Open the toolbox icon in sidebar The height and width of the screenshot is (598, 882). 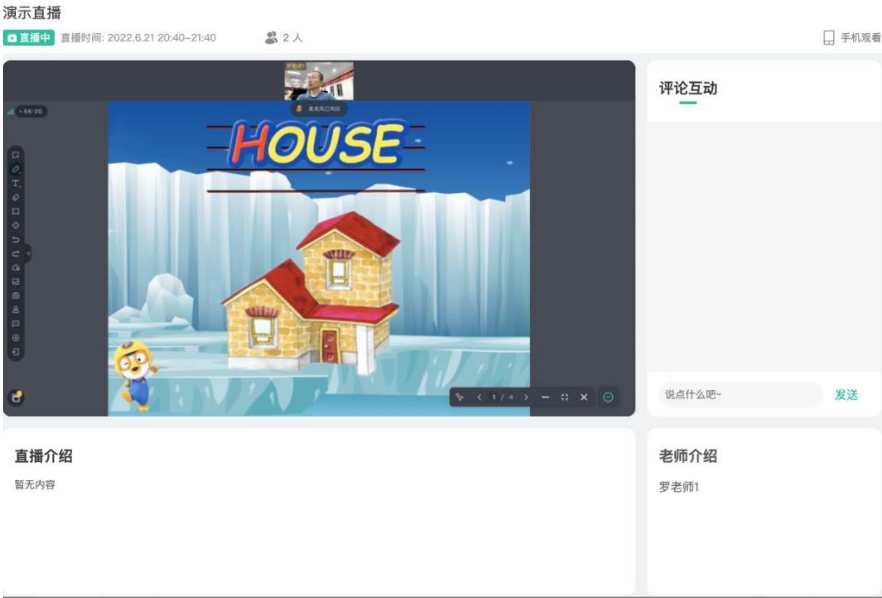tap(16, 295)
